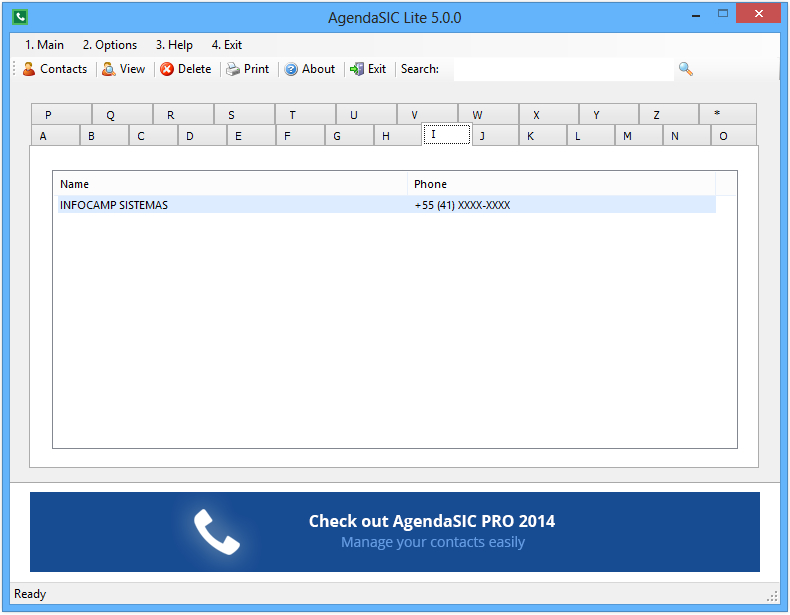Open the 2. Options menu

click(110, 45)
